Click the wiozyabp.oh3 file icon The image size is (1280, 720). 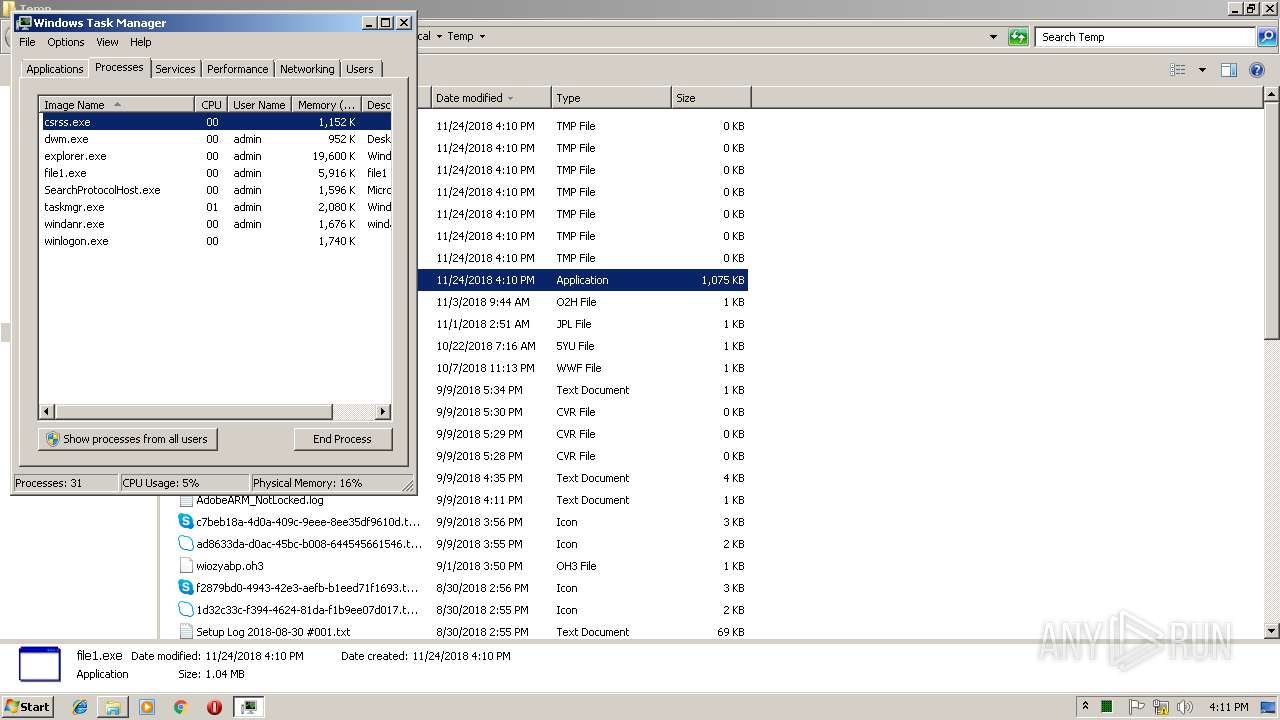[186, 566]
